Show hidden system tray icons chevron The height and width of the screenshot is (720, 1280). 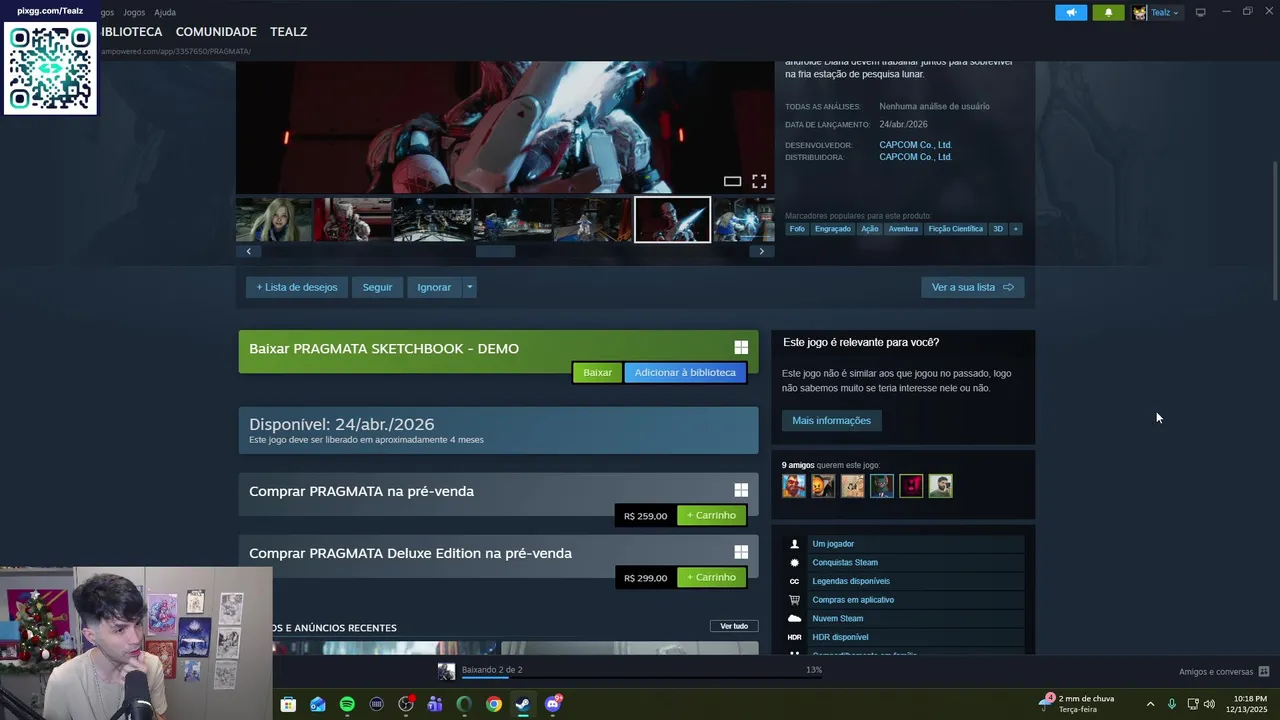pyautogui.click(x=1150, y=704)
